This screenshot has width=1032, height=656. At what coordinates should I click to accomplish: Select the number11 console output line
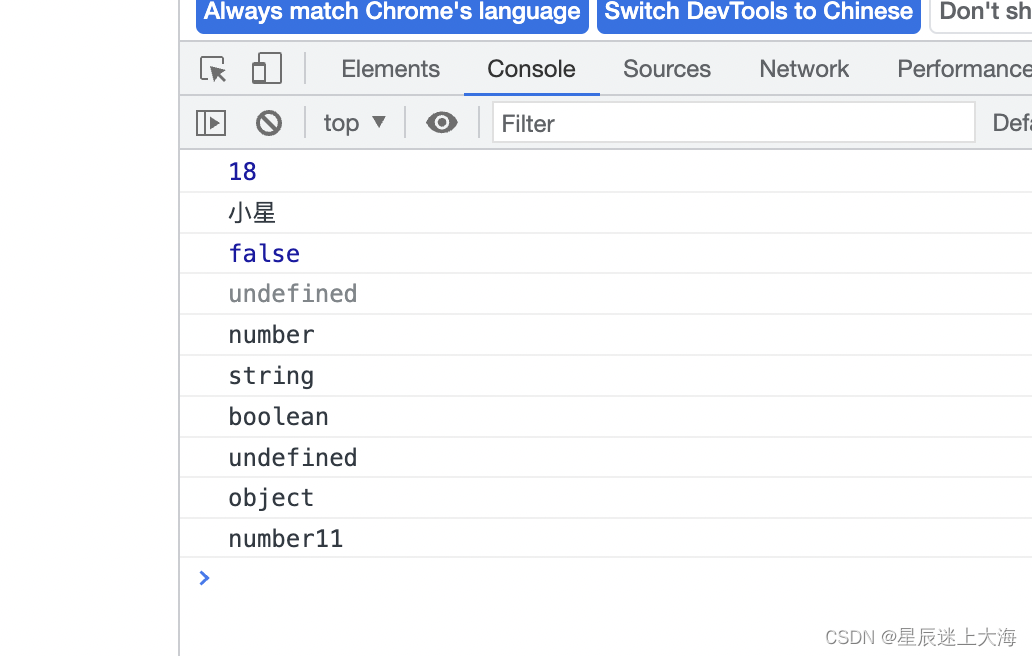[x=606, y=538]
